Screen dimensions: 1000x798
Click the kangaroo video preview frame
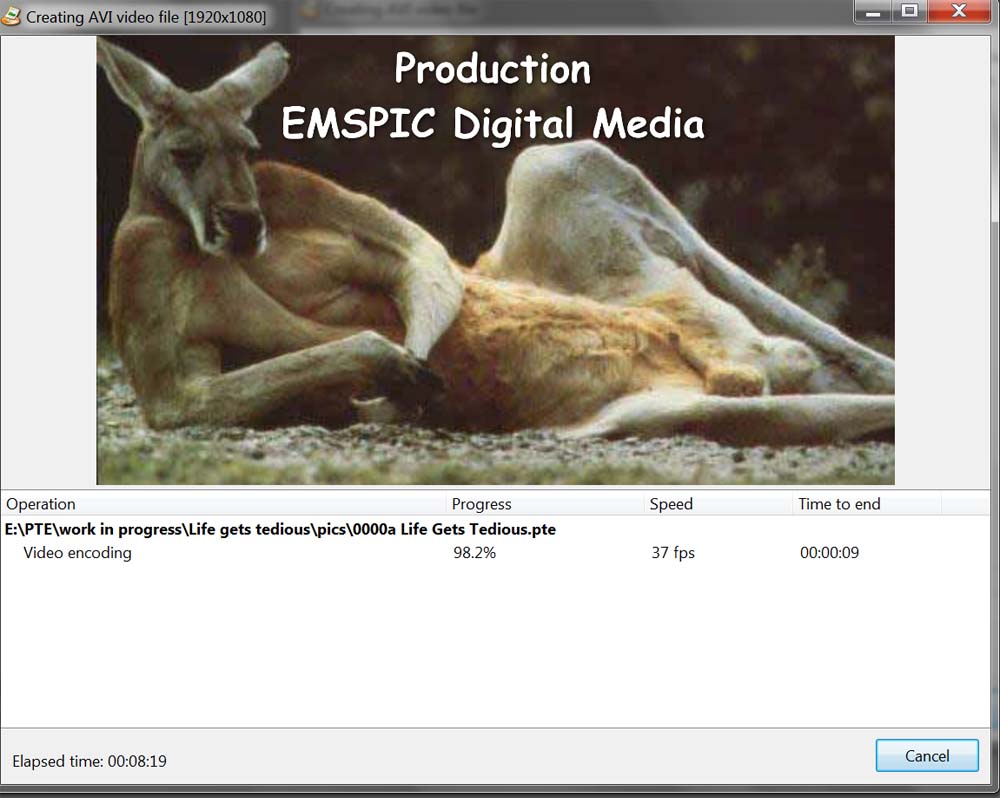[x=496, y=260]
